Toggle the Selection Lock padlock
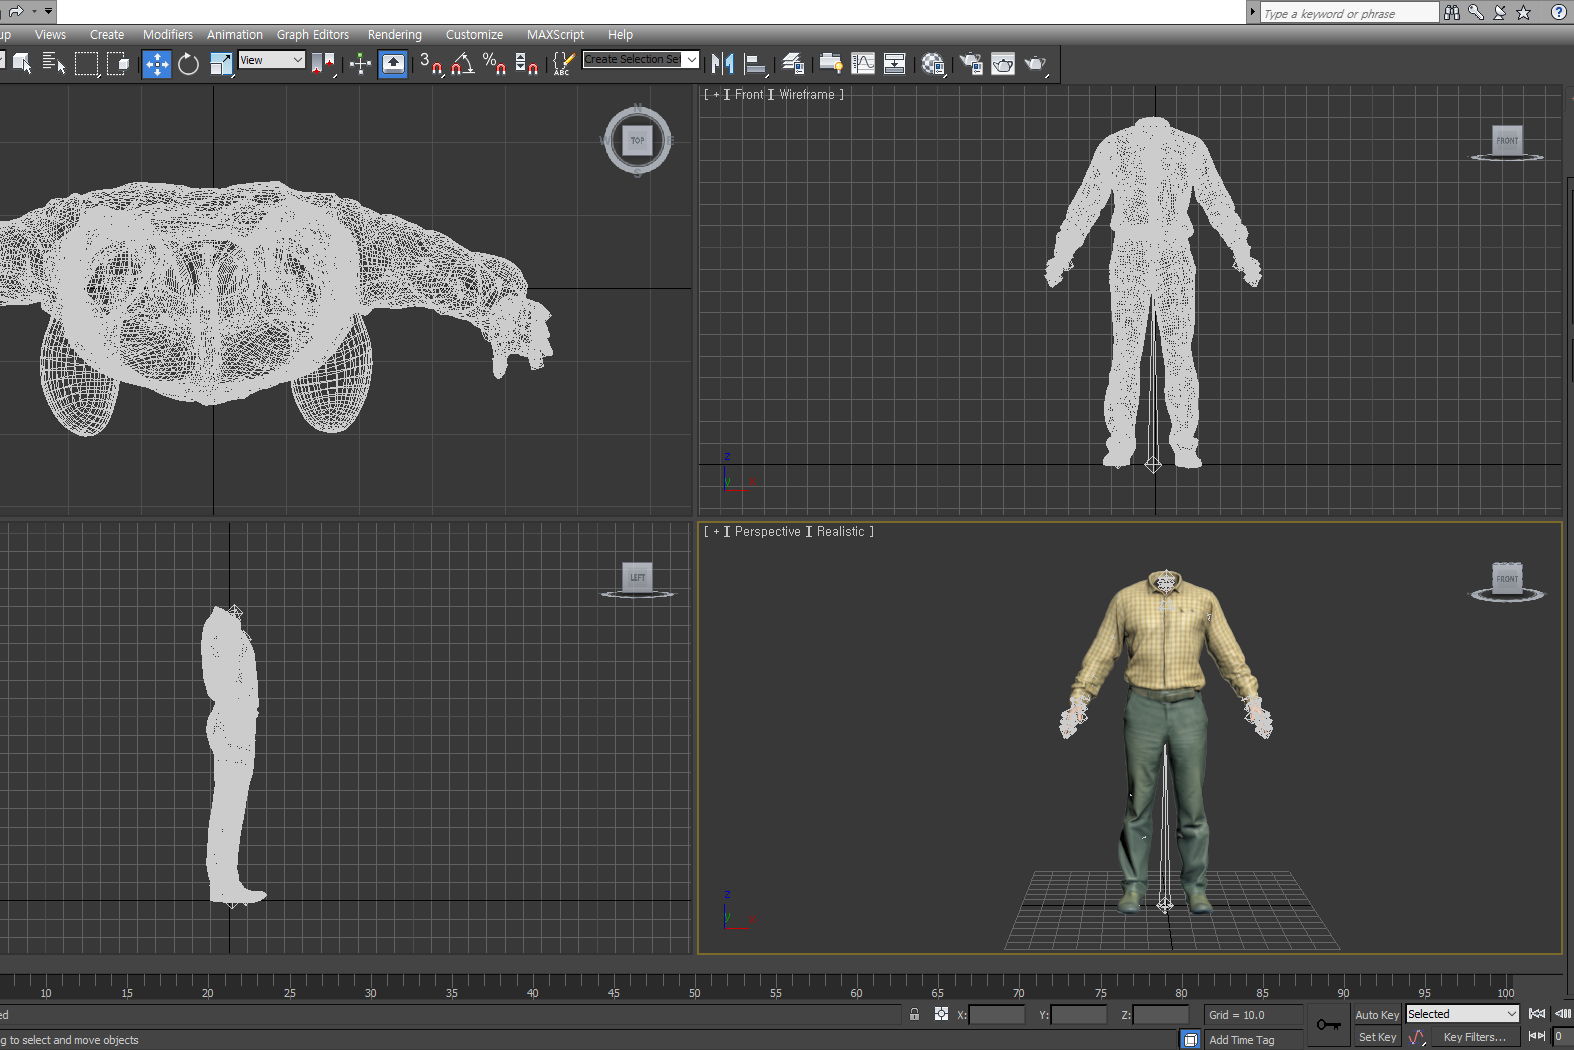The width and height of the screenshot is (1574, 1050). (914, 1014)
